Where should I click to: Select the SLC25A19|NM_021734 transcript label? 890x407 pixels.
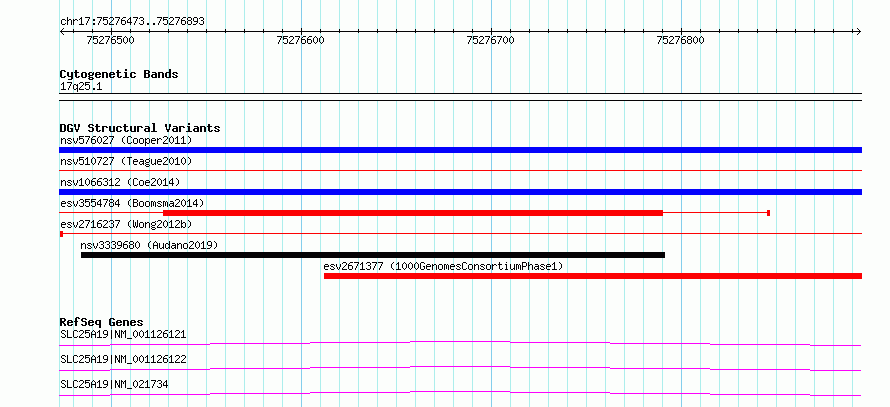(114, 384)
